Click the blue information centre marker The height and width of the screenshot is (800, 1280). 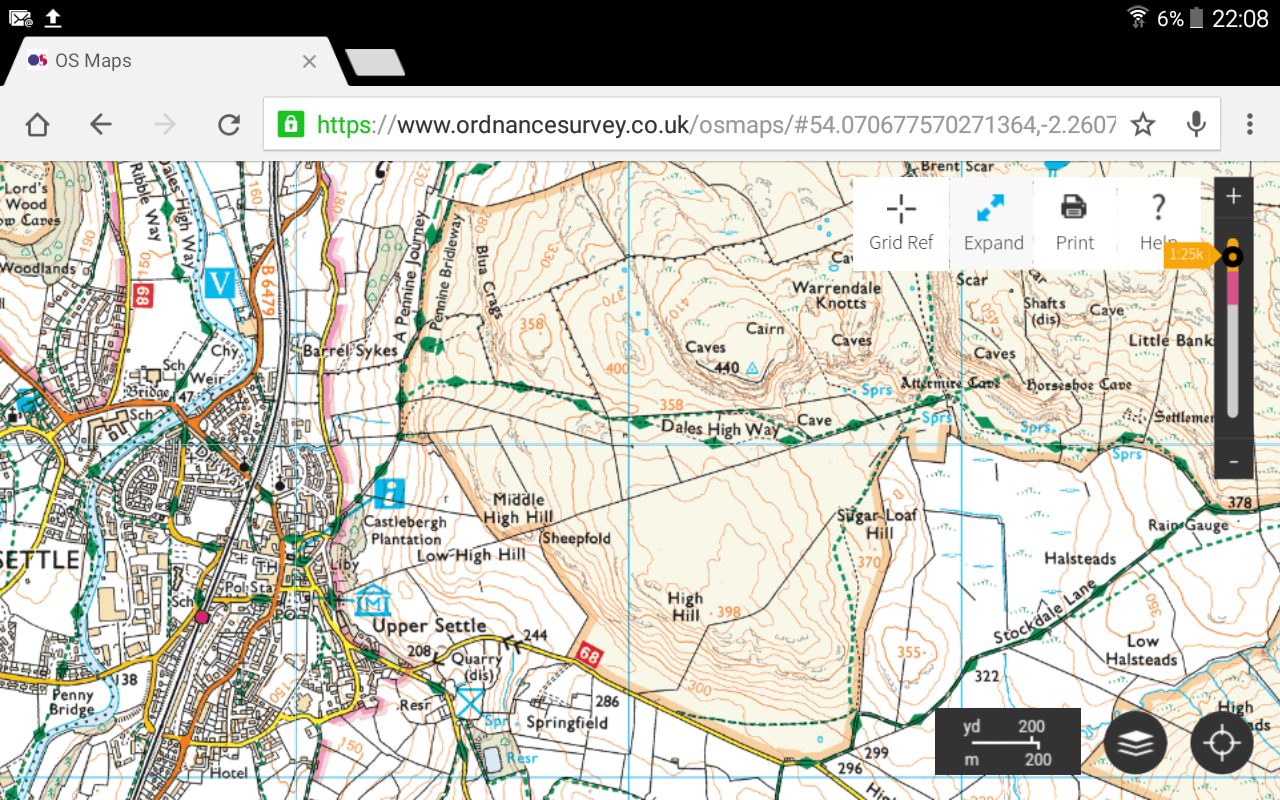pos(390,492)
